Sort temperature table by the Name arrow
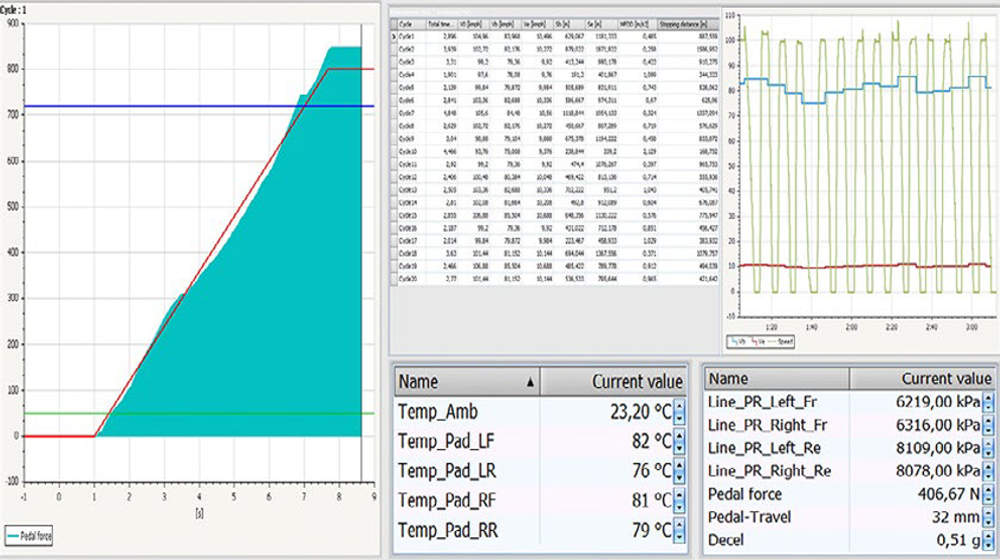Viewport: 1000px width, 560px height. click(x=530, y=382)
